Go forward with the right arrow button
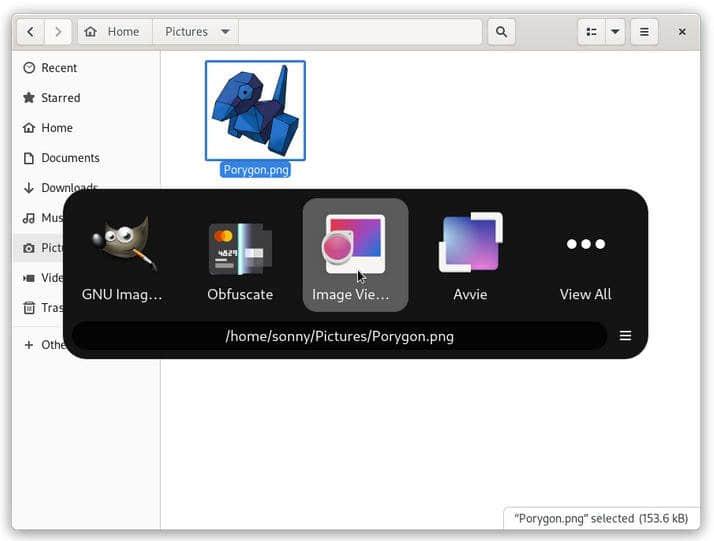The width and height of the screenshot is (714, 541). click(58, 32)
